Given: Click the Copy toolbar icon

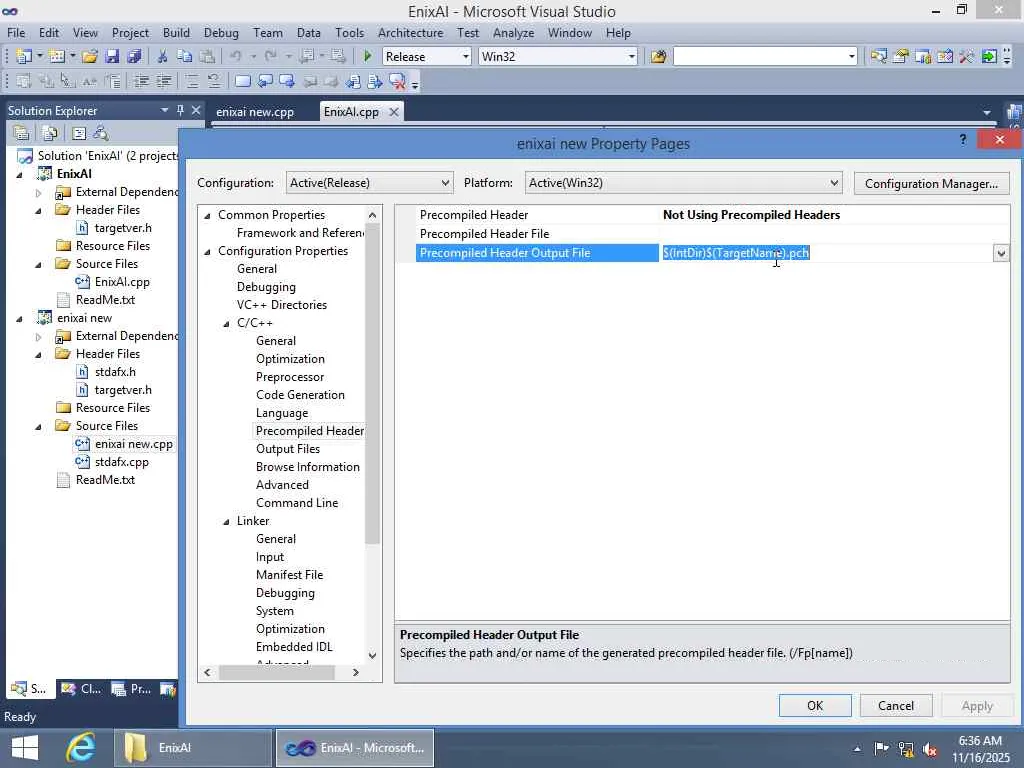Looking at the screenshot, I should [x=185, y=57].
